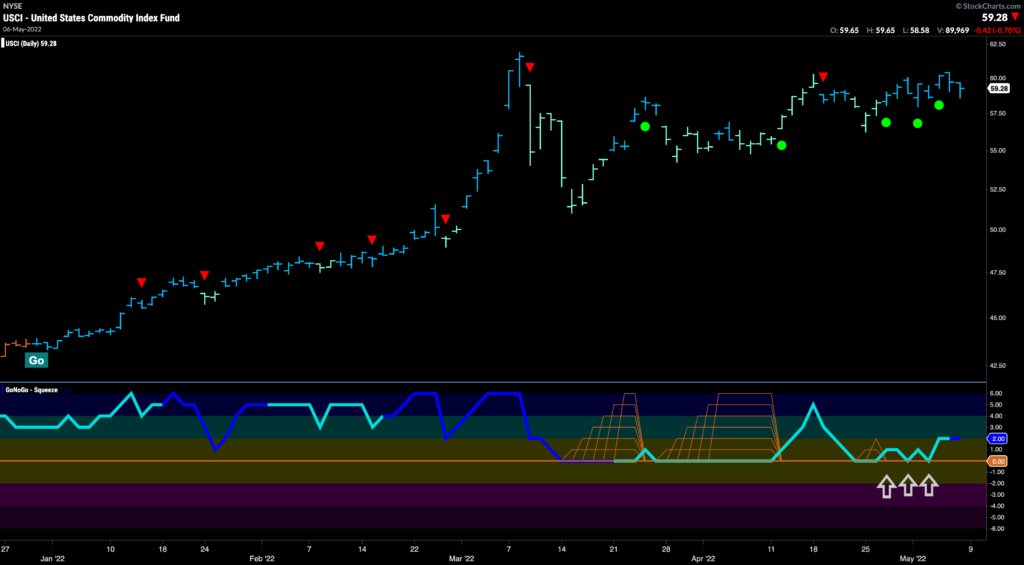Select the GoNoGo - Squeeze panel label
1024x565 pixels.
click(x=31, y=390)
